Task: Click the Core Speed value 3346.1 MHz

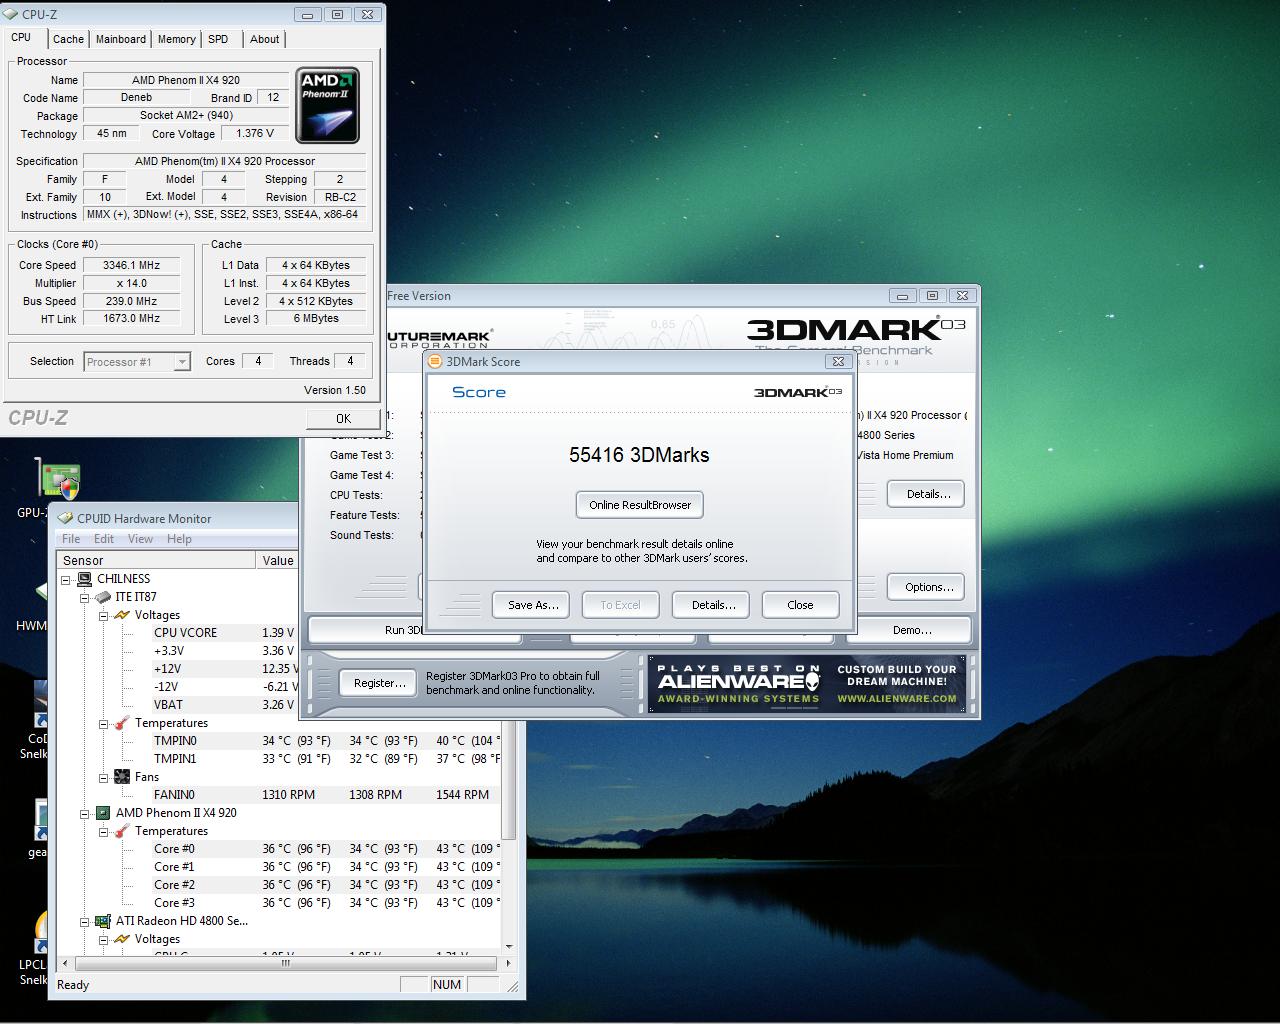Action: point(131,265)
